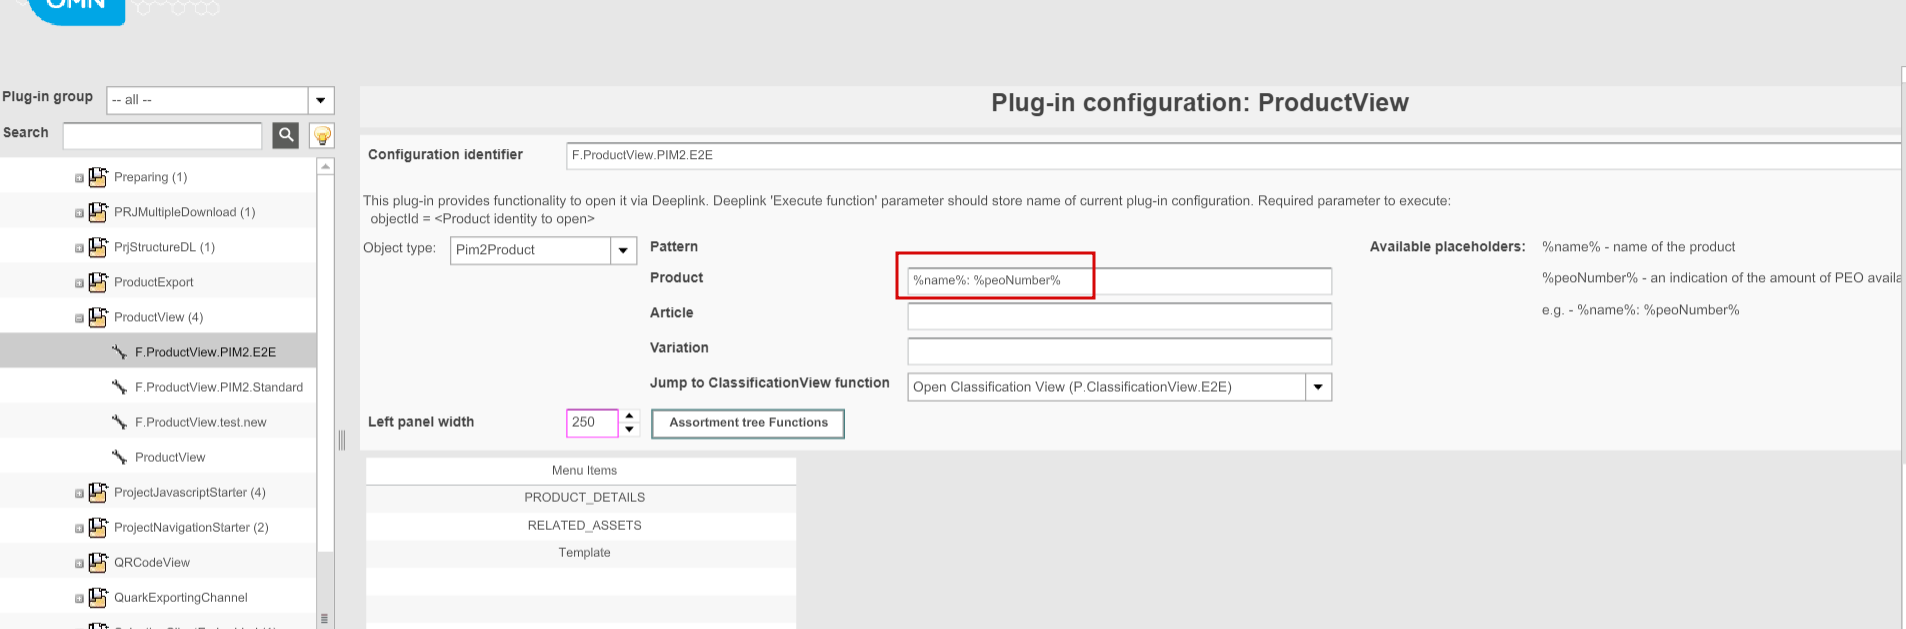The height and width of the screenshot is (629, 1906).
Task: Click the QRCodeView plug-in icon
Action: tap(98, 562)
